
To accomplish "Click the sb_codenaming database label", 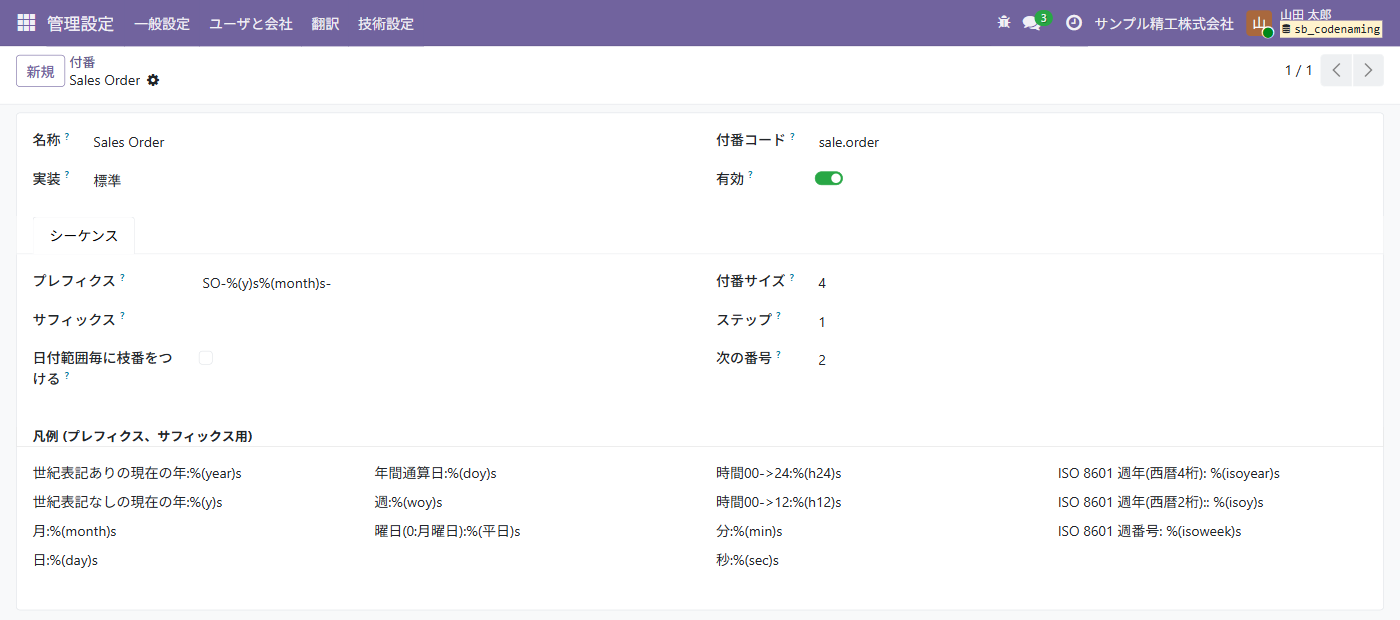I will [x=1330, y=29].
